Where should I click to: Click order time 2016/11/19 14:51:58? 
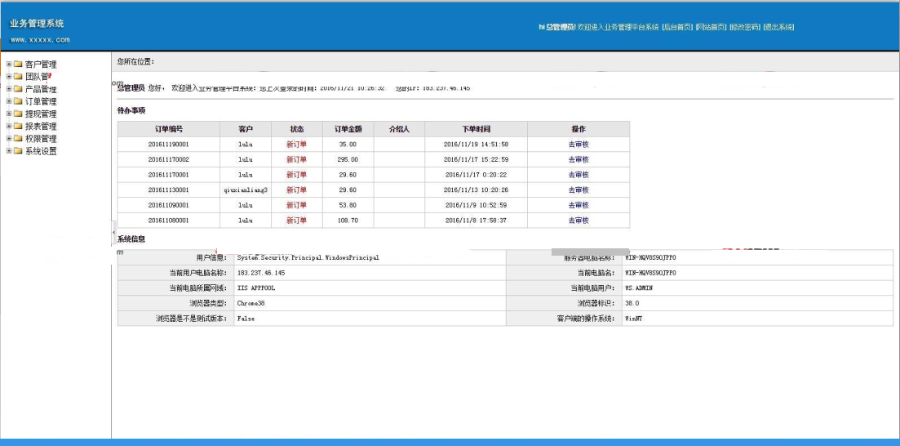click(476, 144)
